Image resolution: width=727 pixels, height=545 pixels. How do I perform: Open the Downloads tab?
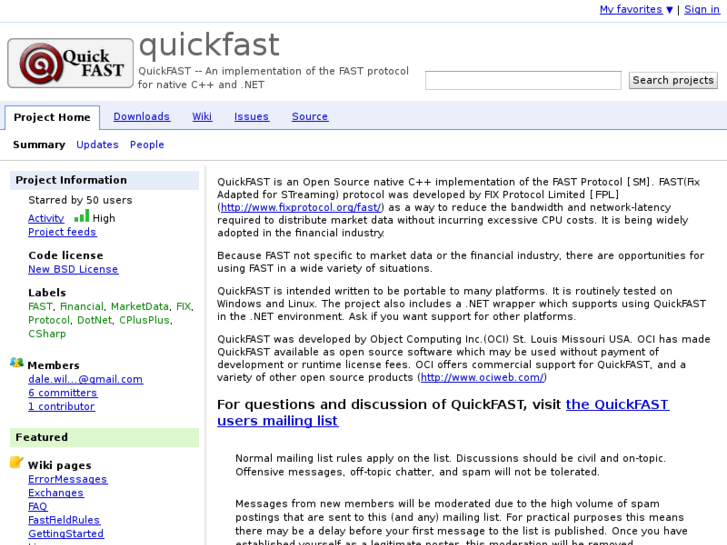click(x=142, y=116)
